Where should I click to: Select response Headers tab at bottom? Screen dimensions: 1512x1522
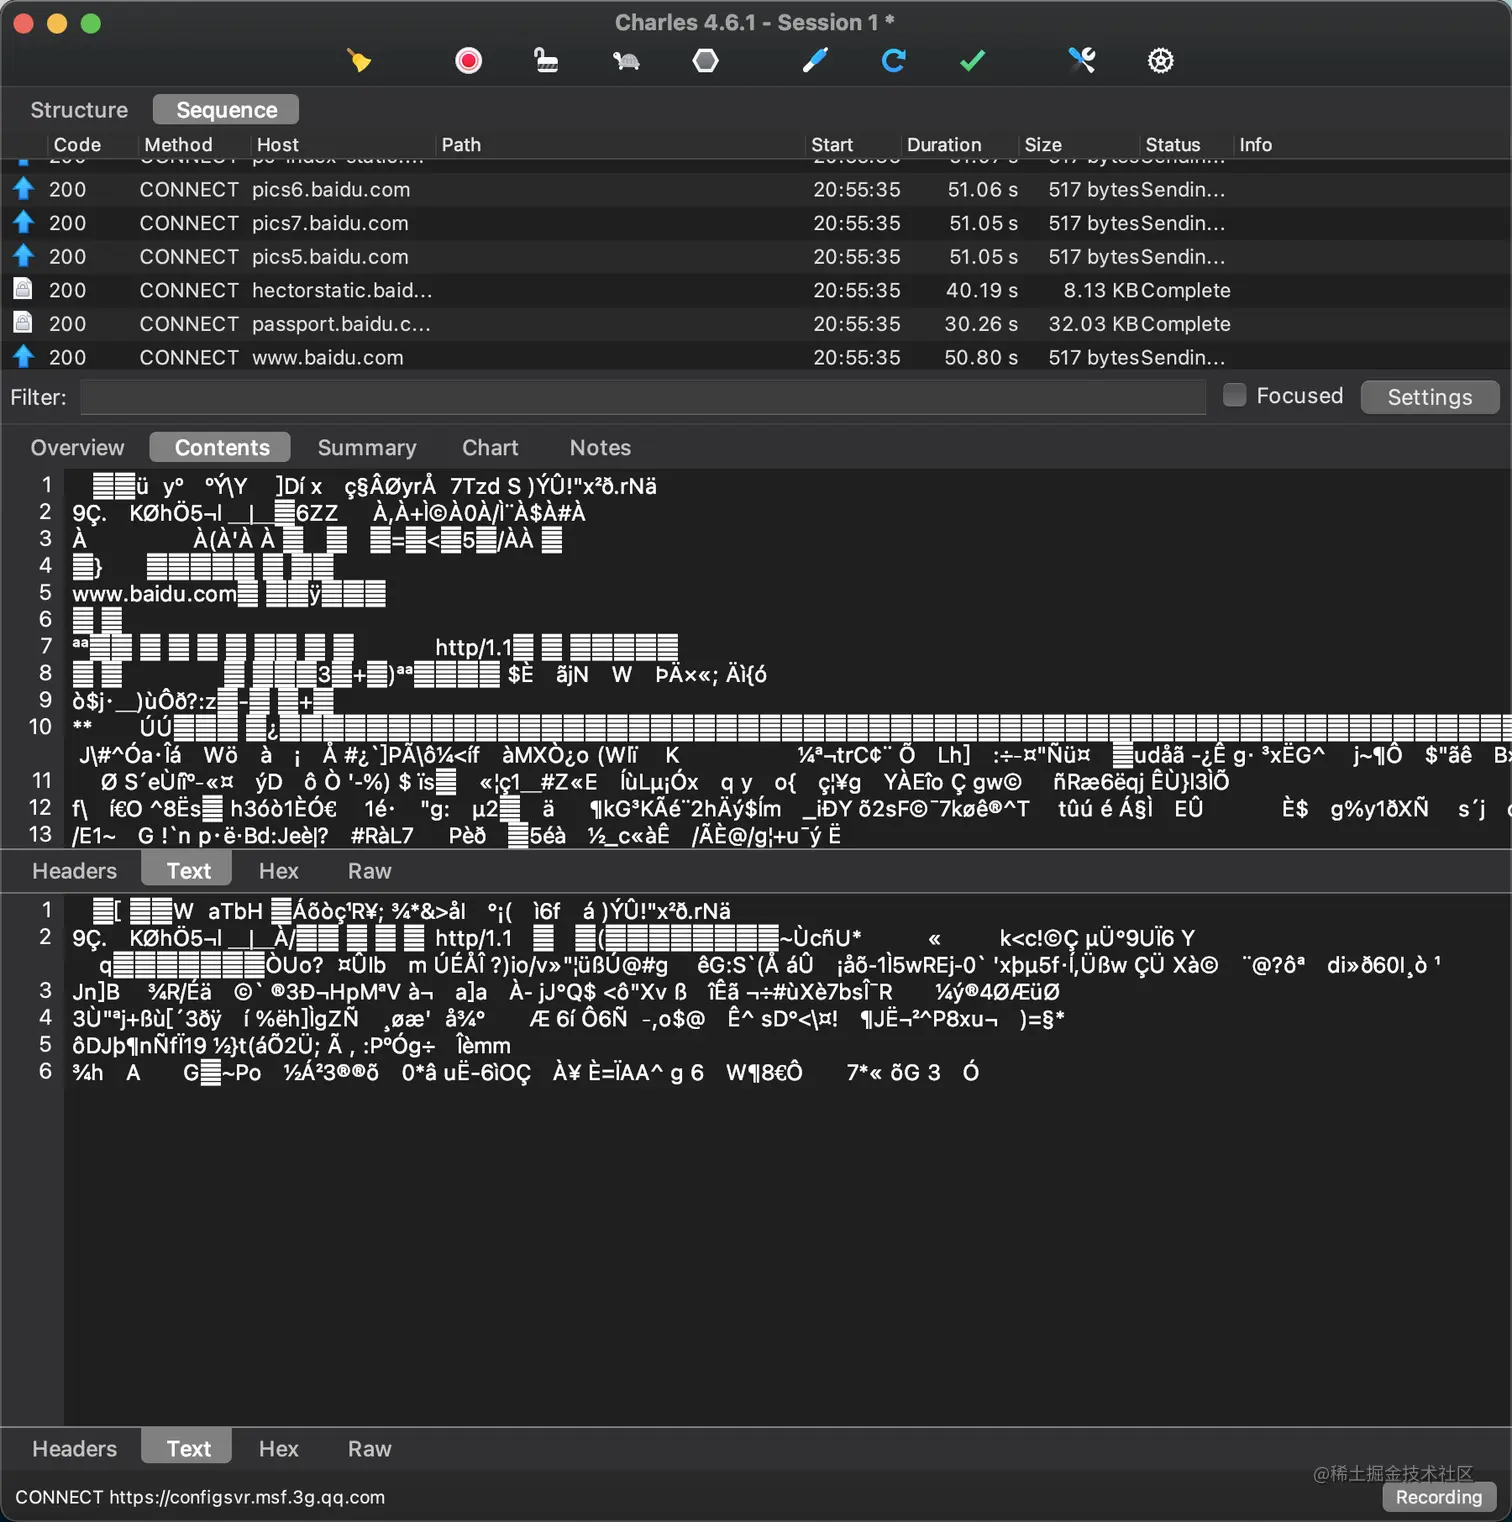click(74, 1449)
